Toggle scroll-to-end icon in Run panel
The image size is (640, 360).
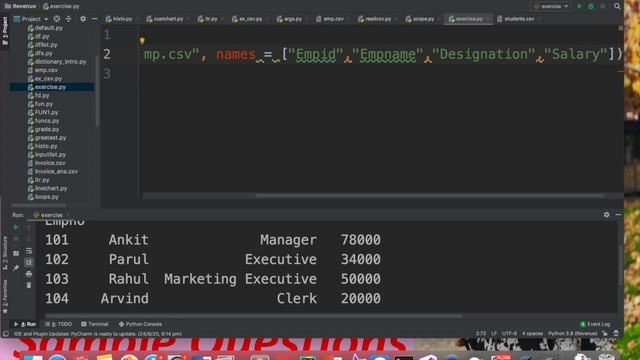tap(29, 262)
